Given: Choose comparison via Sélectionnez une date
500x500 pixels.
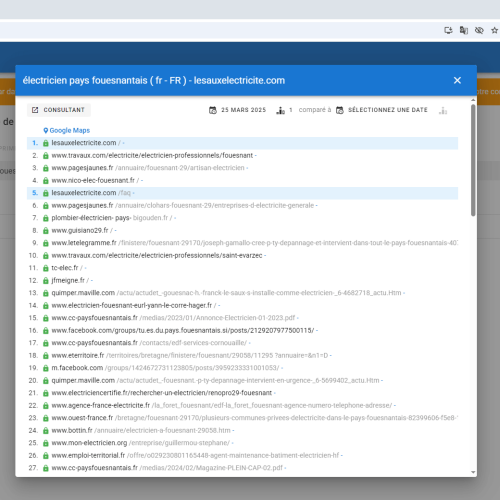Looking at the screenshot, I should [382, 110].
